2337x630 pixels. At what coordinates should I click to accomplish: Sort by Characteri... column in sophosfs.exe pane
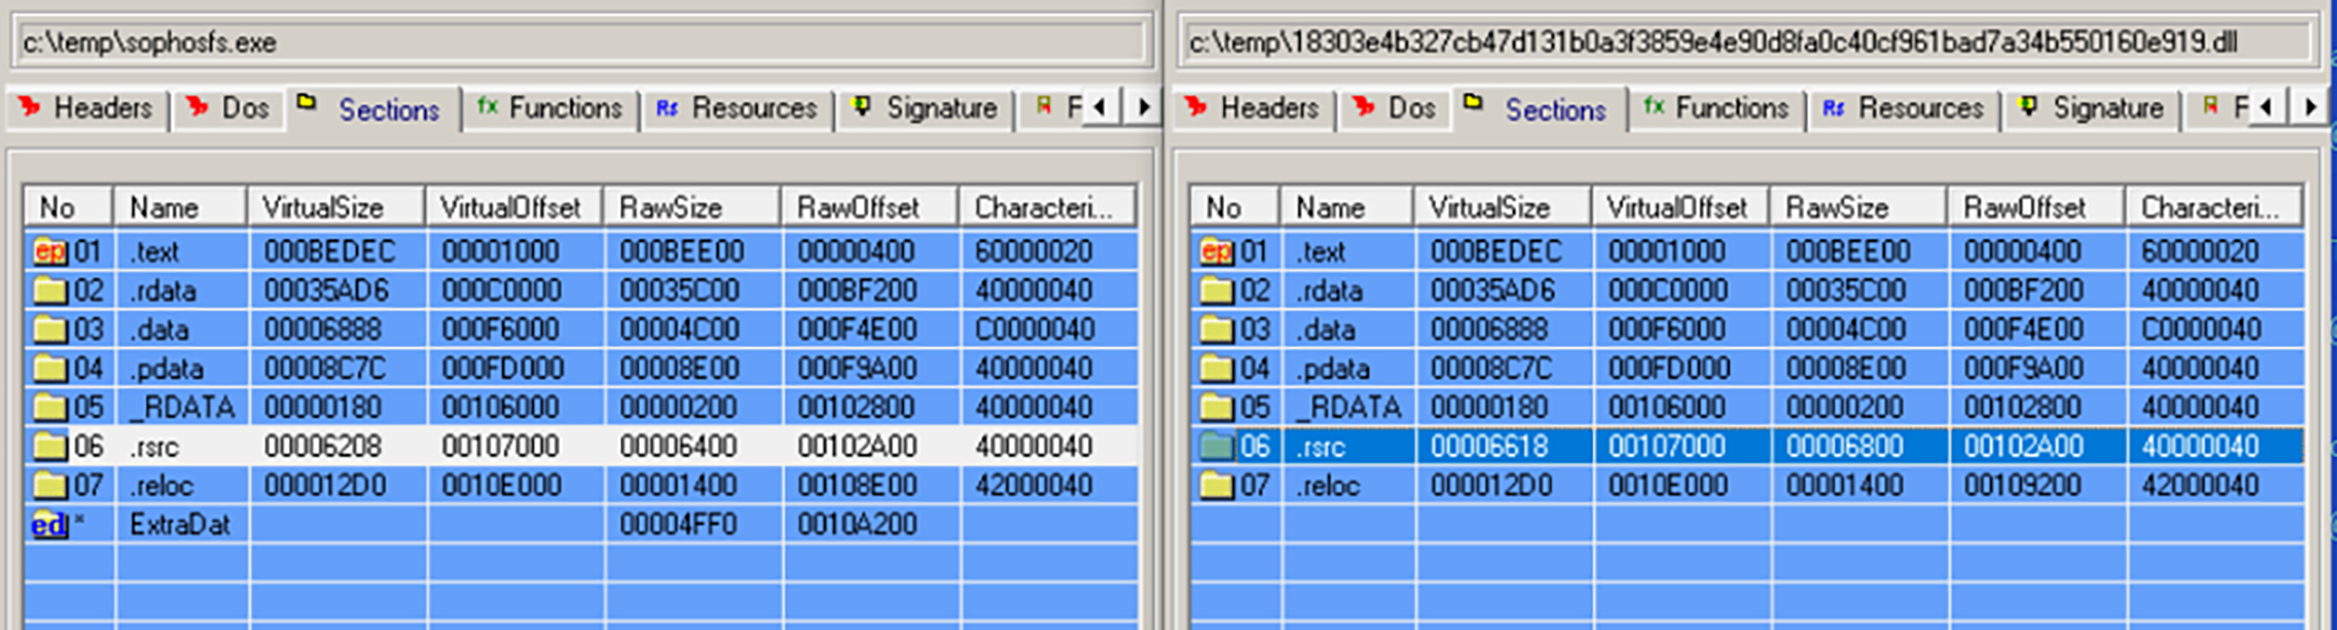(x=1047, y=207)
